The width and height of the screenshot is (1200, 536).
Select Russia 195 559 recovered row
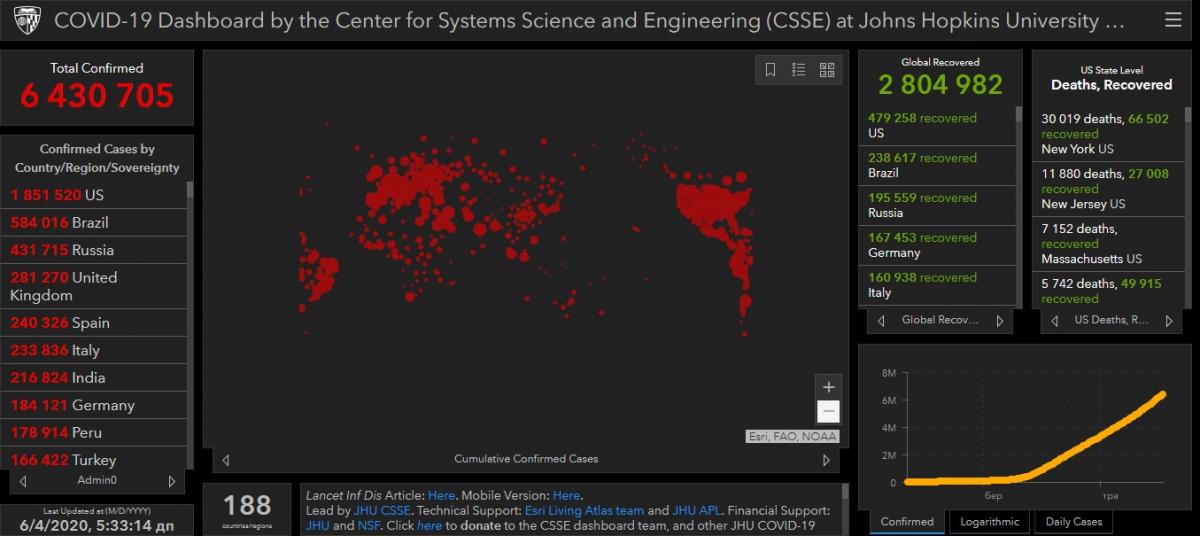click(x=938, y=205)
